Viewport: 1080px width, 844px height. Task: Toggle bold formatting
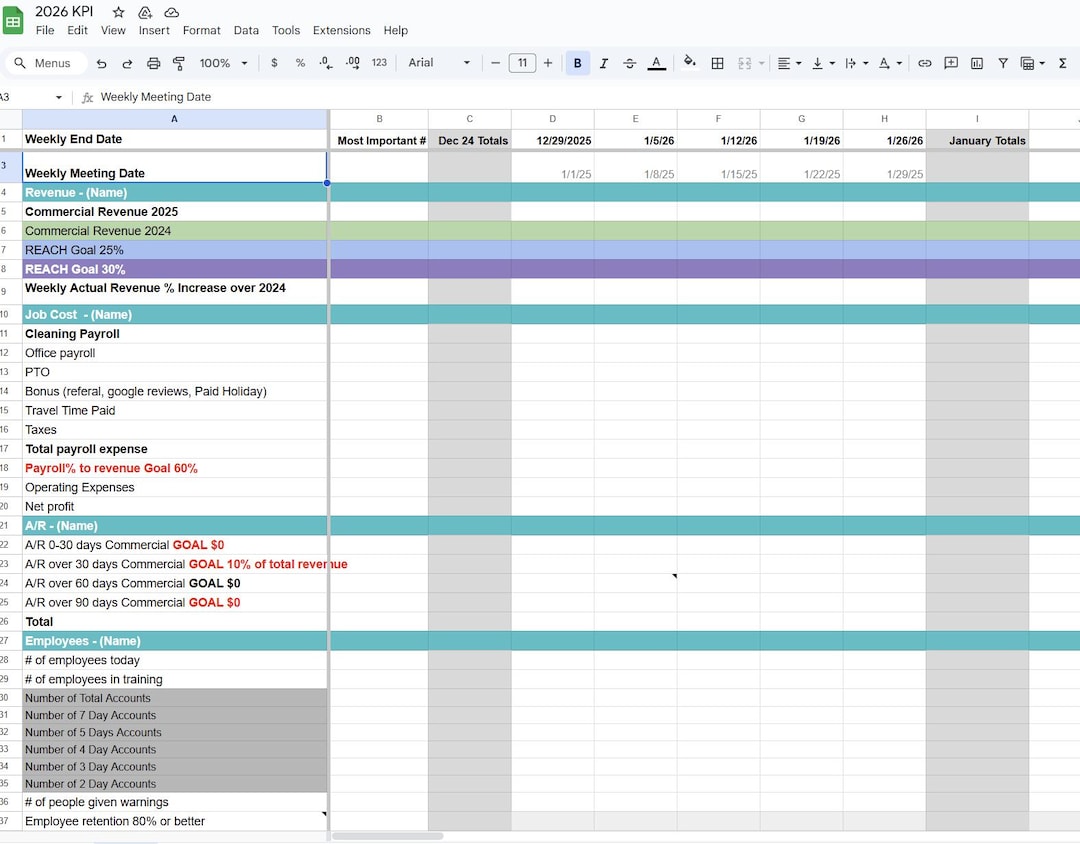click(x=577, y=63)
